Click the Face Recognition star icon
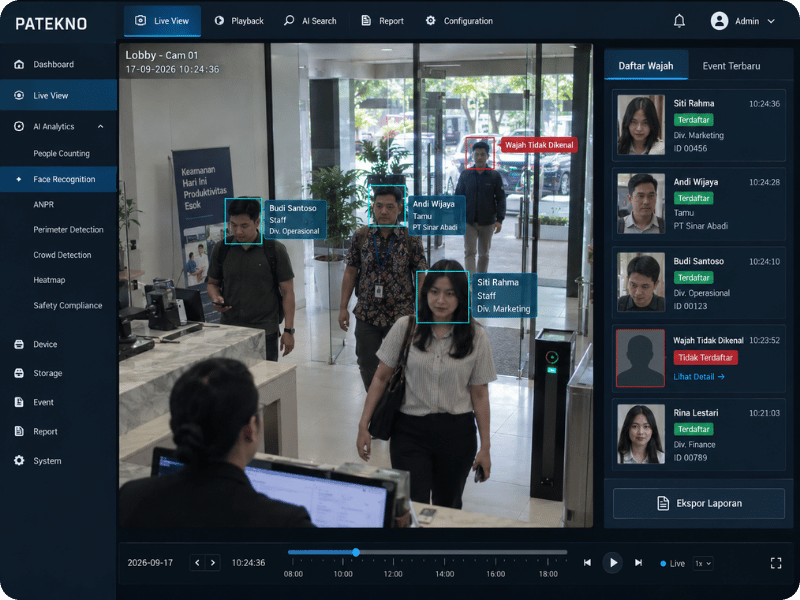Viewport: 800px width, 600px height. point(19,179)
